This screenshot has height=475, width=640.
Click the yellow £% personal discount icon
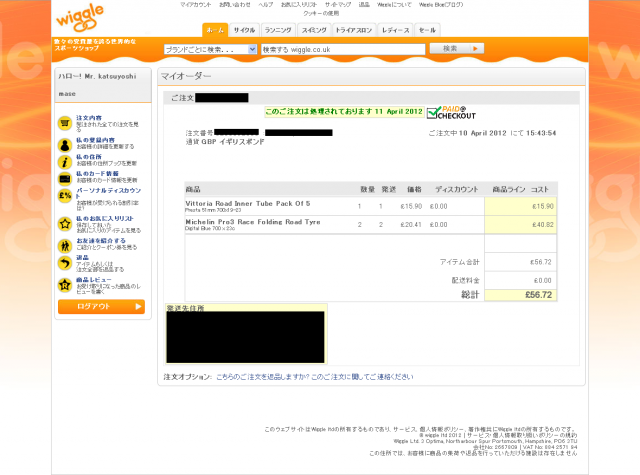coord(65,195)
